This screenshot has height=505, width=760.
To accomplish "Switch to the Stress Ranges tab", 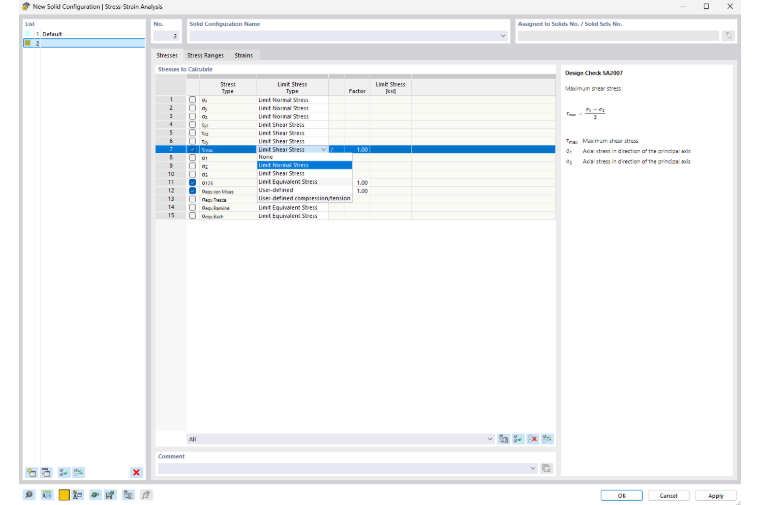I will point(206,55).
